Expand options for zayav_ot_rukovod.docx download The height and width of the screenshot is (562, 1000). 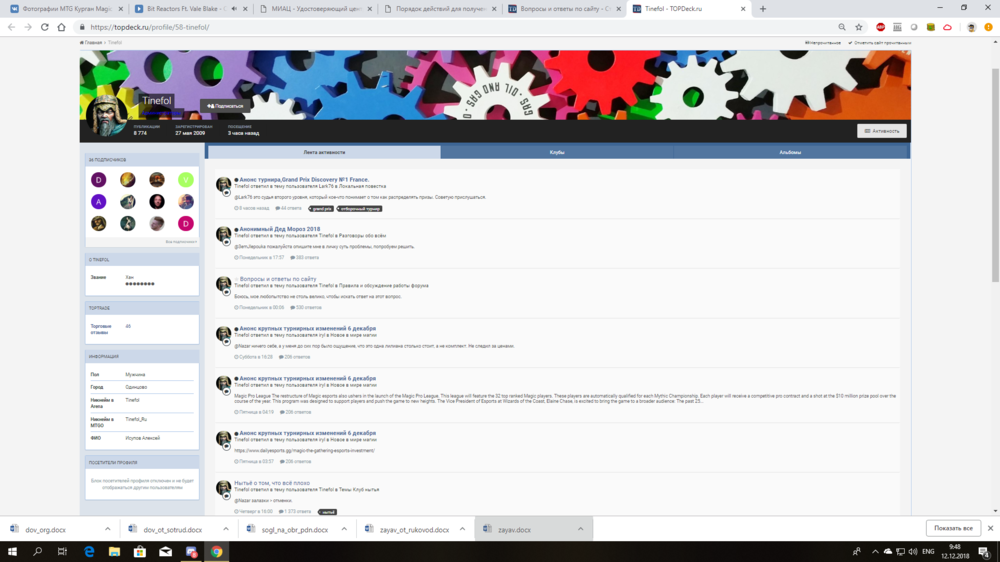[x=462, y=529]
